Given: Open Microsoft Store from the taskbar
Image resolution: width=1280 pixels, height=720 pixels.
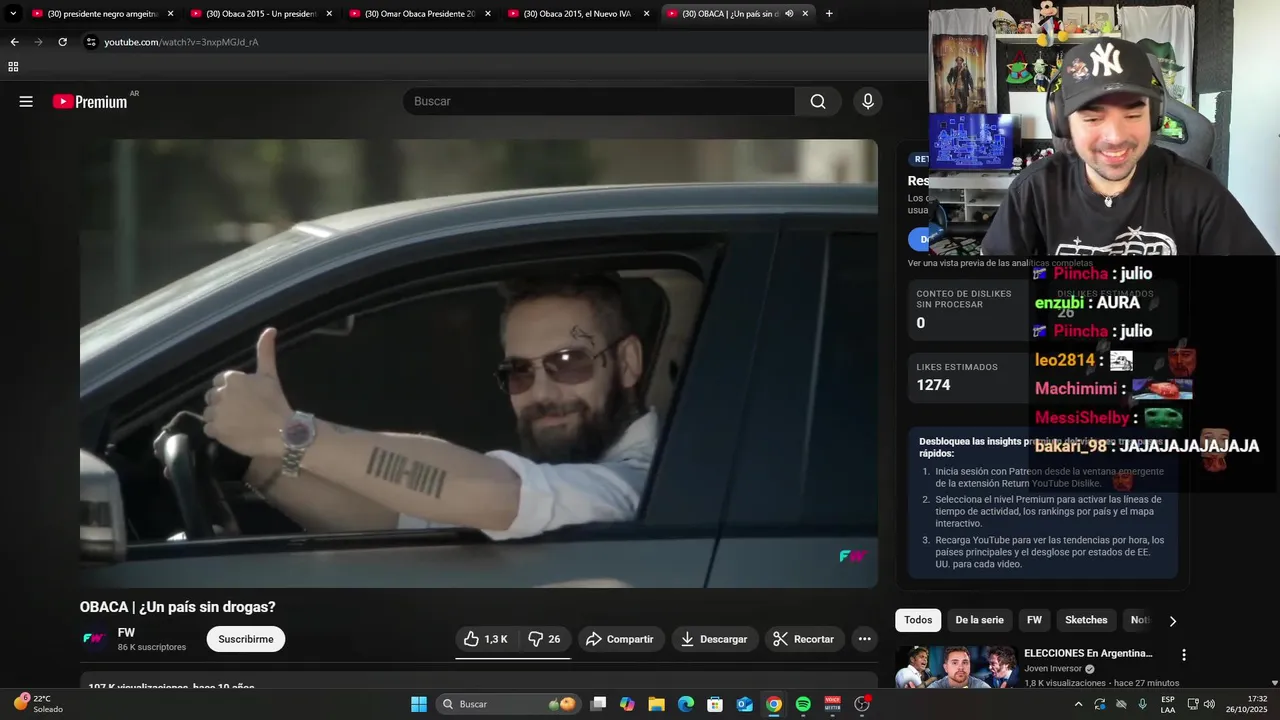Looking at the screenshot, I should [715, 704].
